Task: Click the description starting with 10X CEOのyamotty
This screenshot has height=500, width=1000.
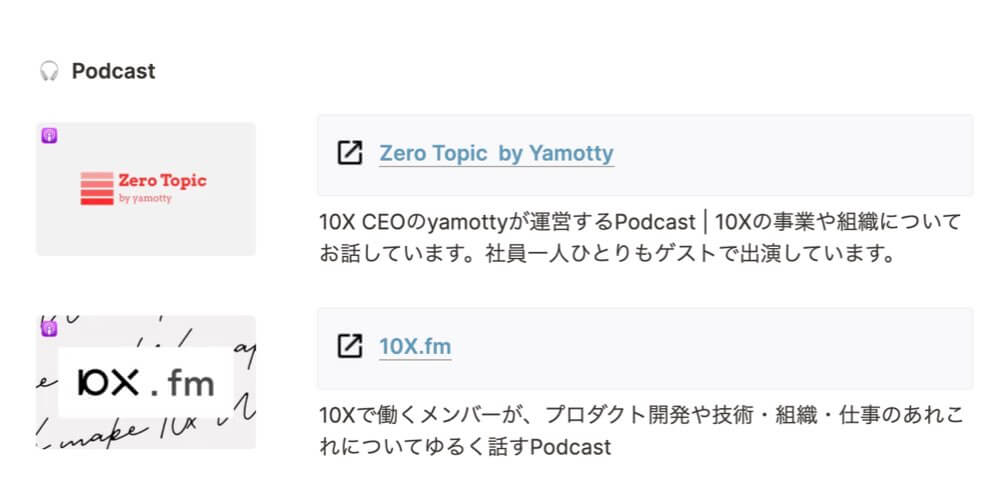Action: pyautogui.click(x=640, y=239)
